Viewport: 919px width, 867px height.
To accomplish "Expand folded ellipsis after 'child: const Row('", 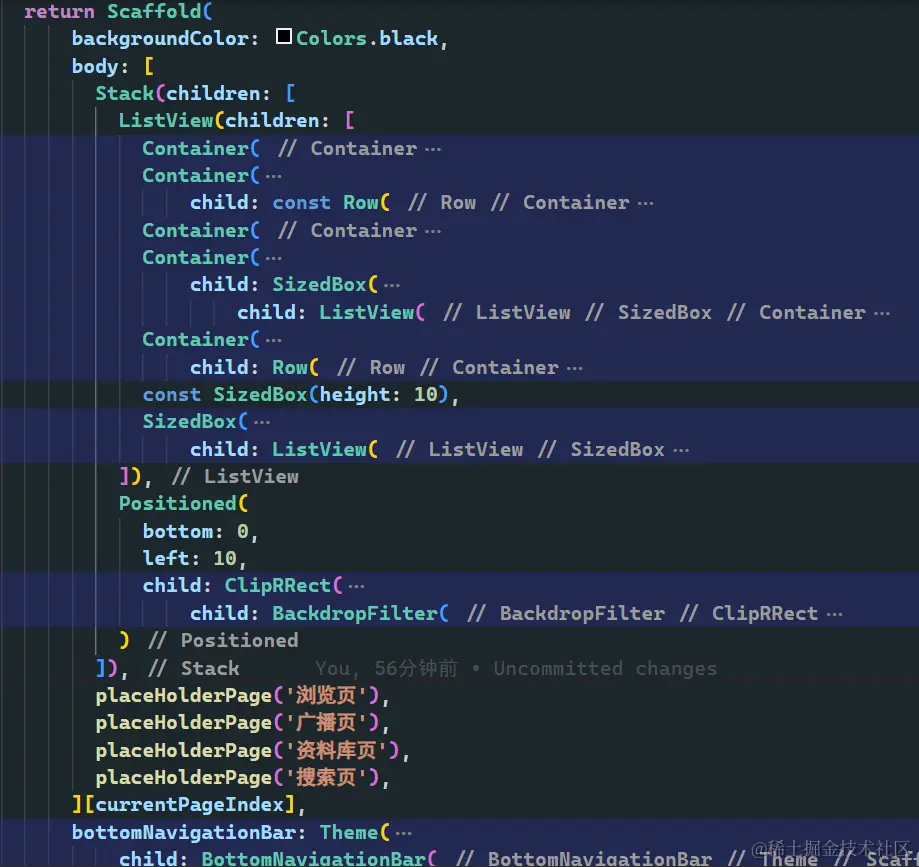I will 645,203.
